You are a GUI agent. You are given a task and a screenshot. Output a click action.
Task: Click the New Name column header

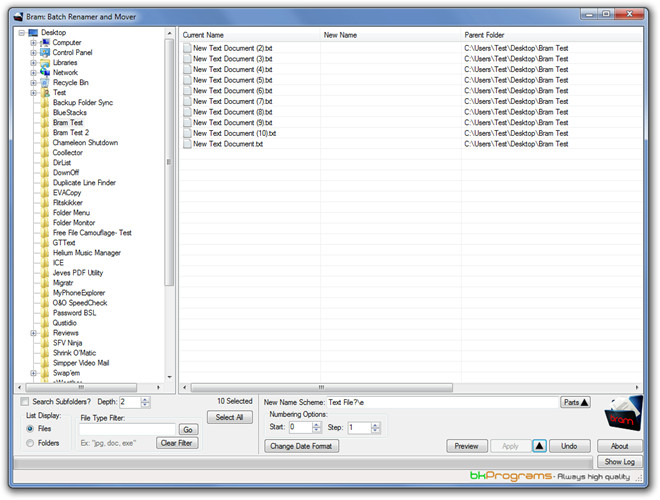[x=391, y=35]
